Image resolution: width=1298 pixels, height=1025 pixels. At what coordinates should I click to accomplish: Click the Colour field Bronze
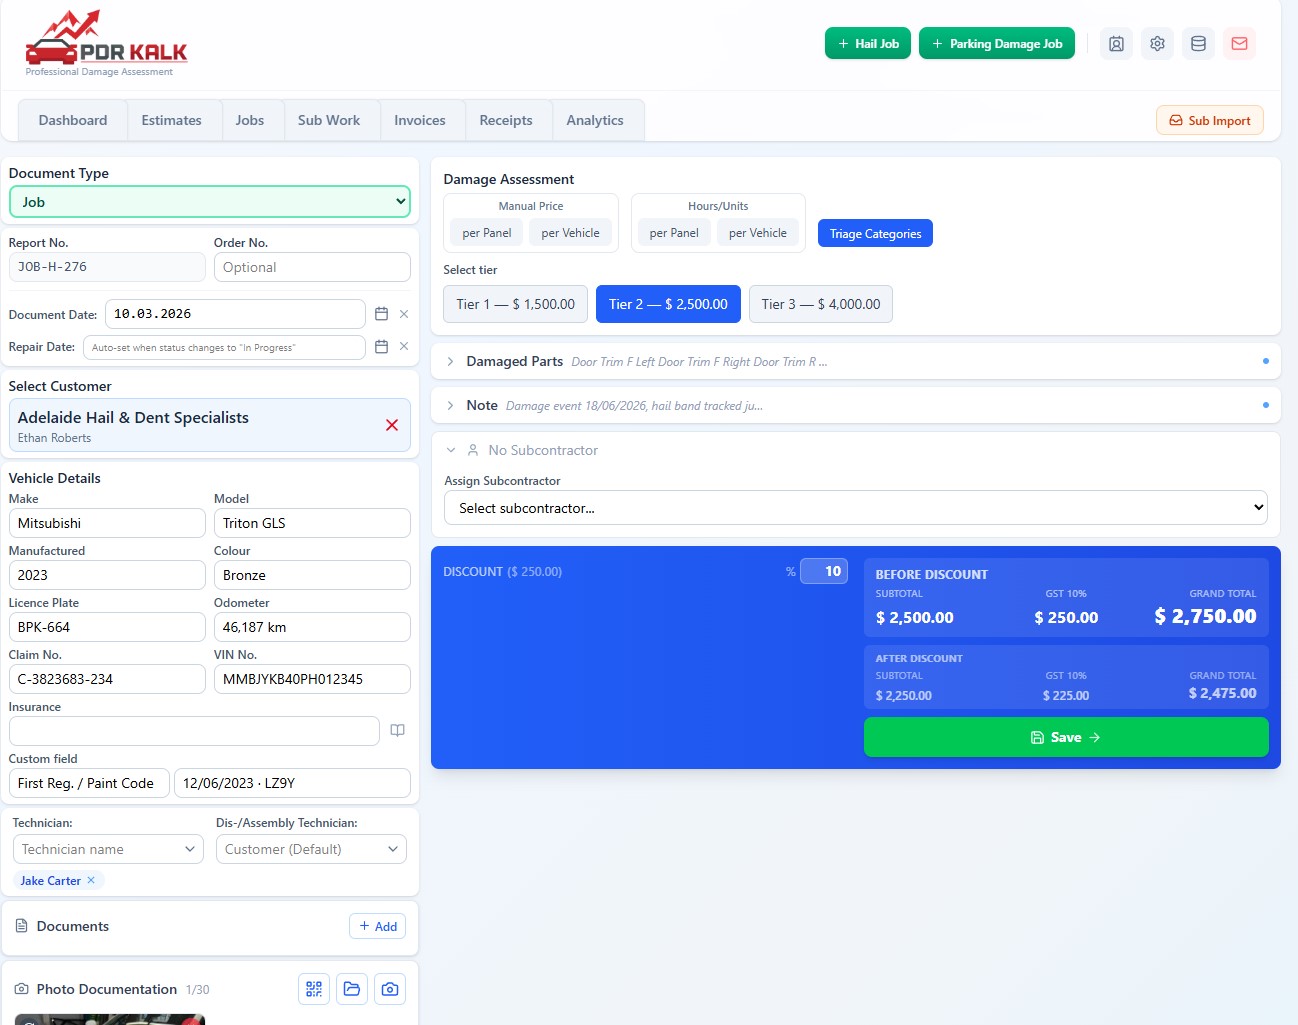(312, 575)
